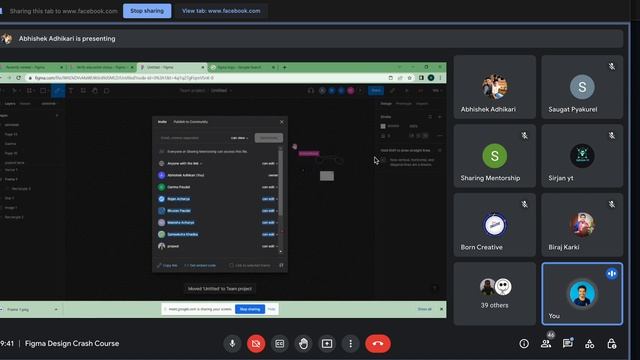
Task: Open the Present now screen share button
Action: [327, 344]
